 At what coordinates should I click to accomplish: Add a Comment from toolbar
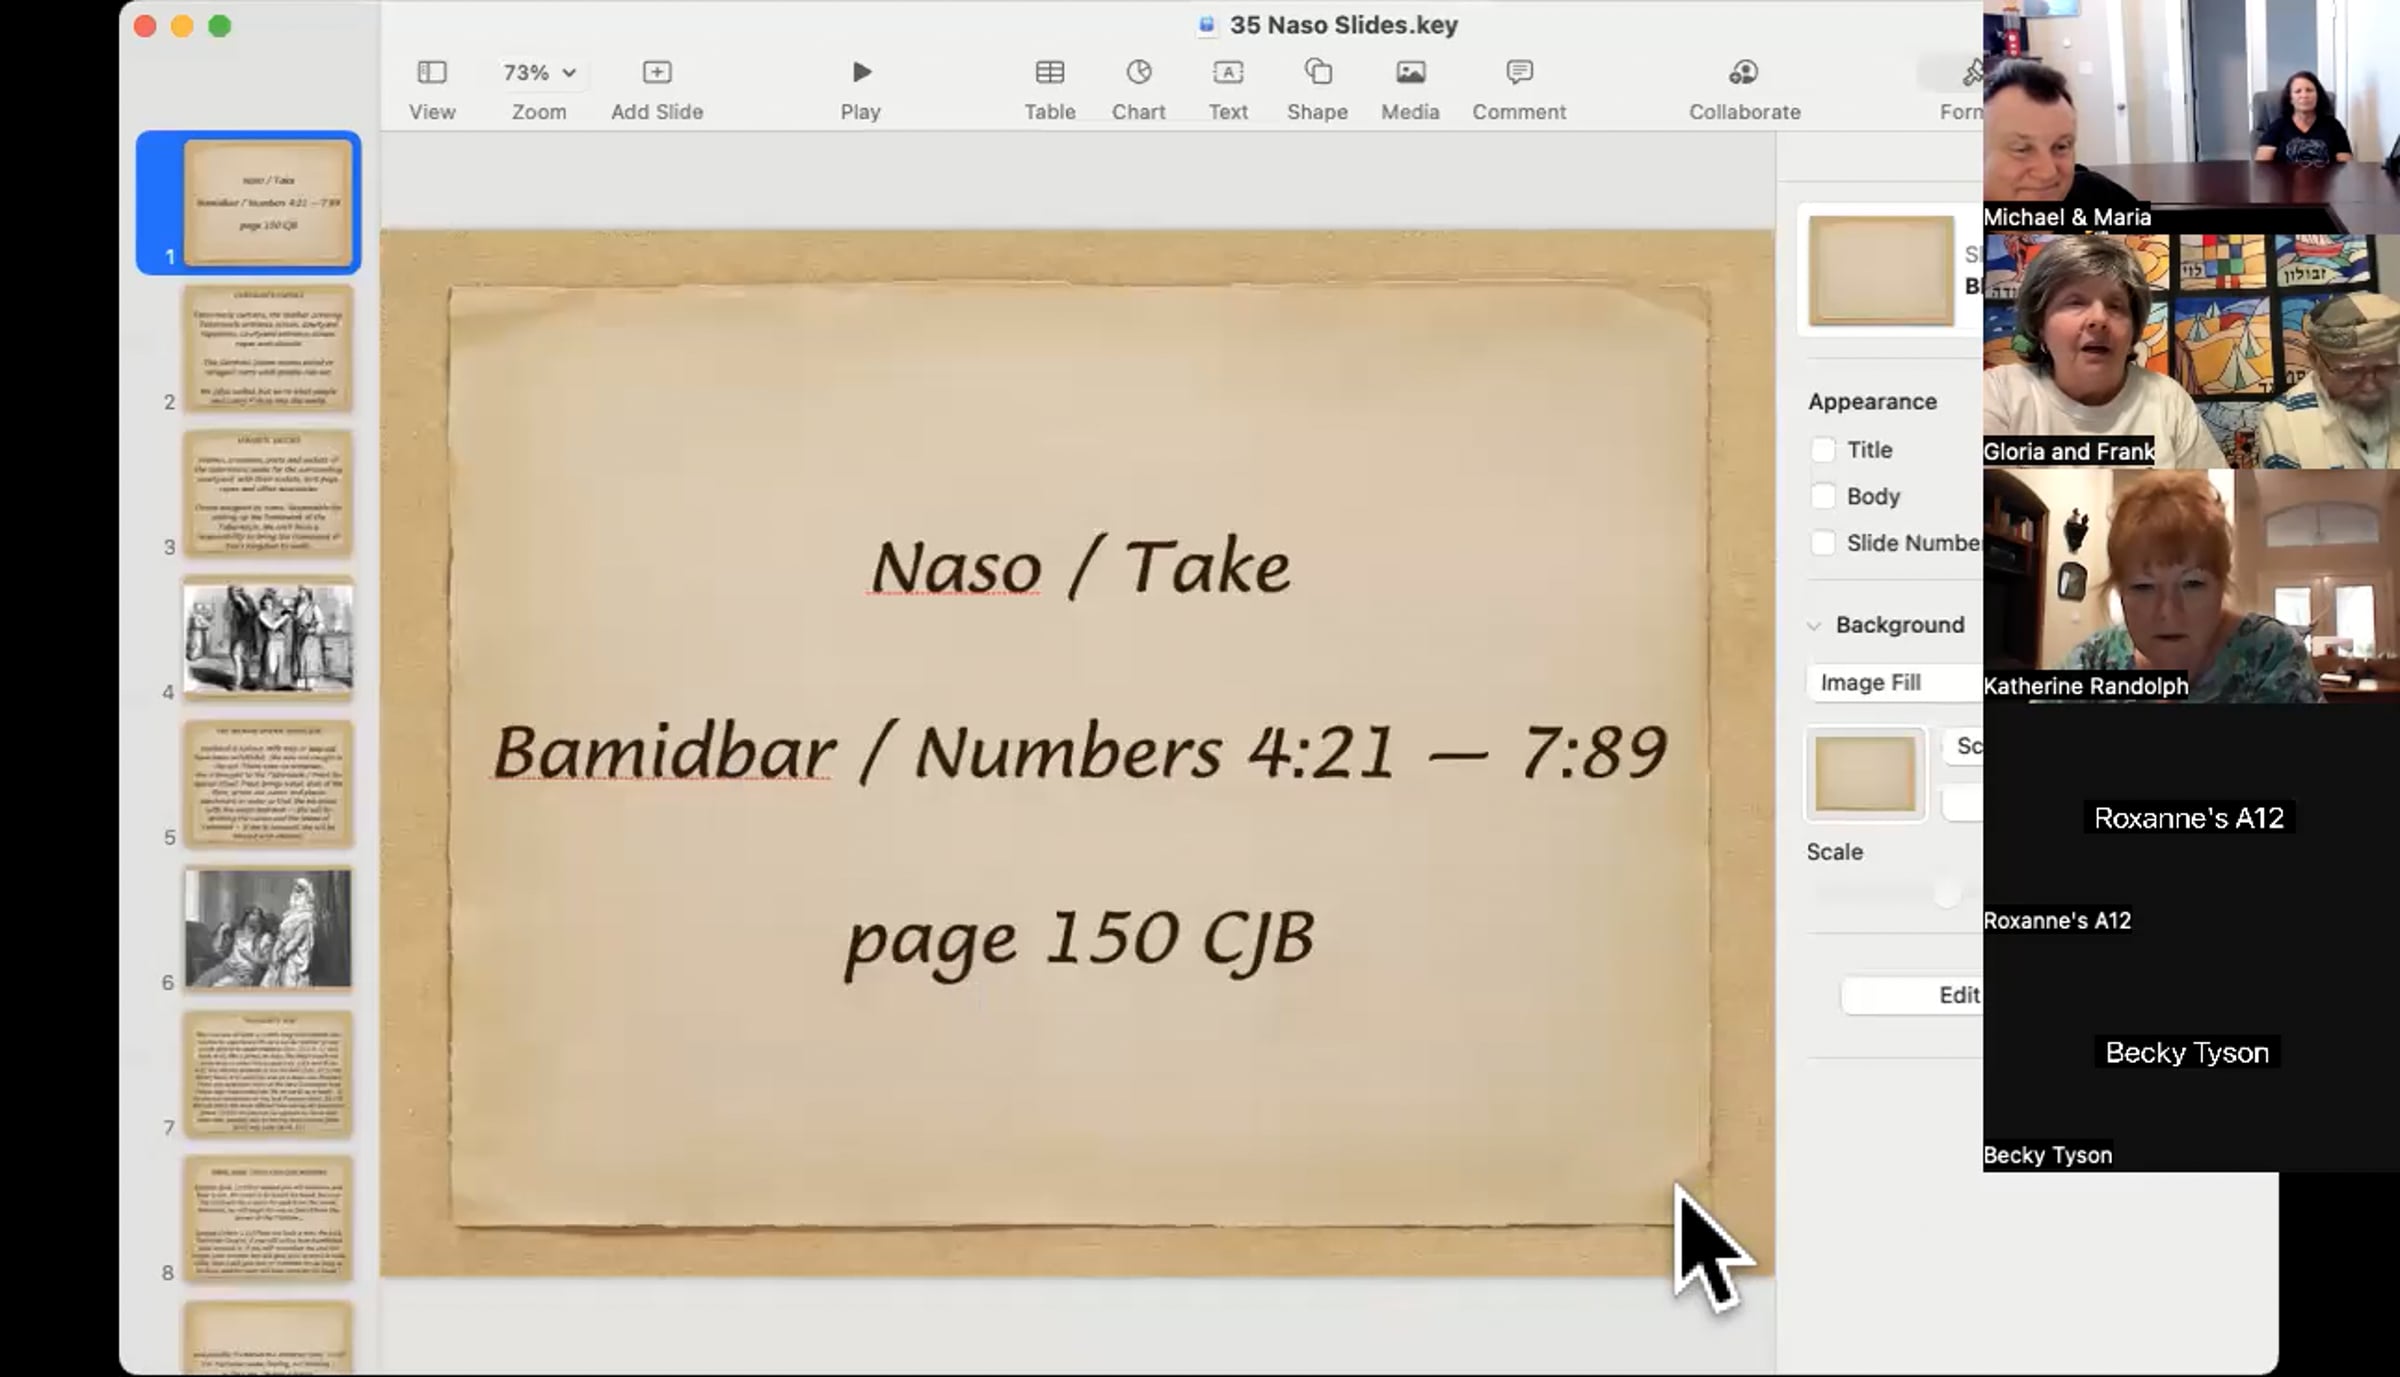pyautogui.click(x=1518, y=73)
